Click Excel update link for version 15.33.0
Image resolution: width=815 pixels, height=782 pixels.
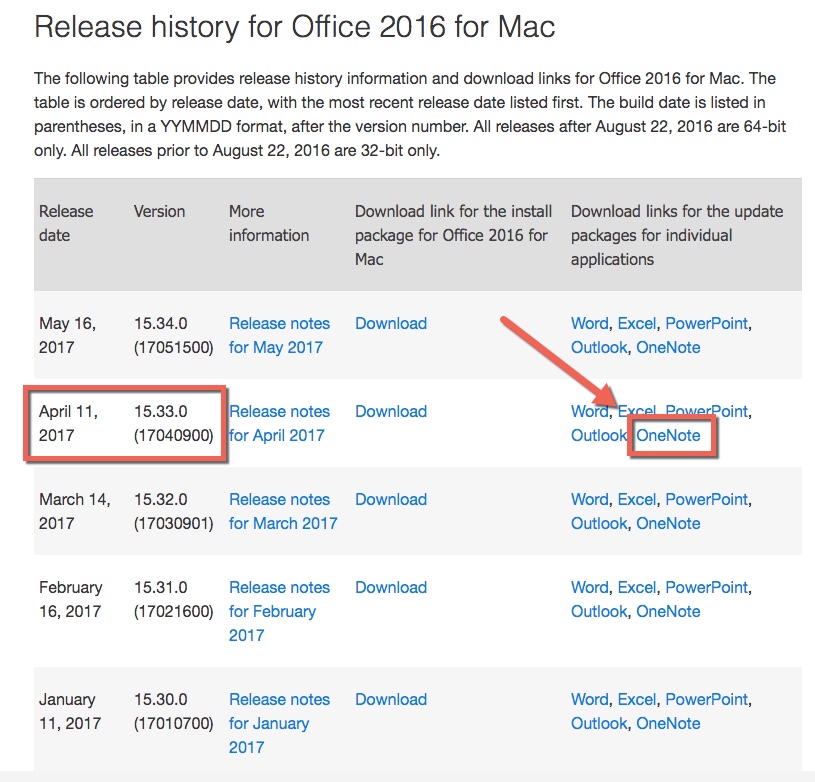(637, 411)
